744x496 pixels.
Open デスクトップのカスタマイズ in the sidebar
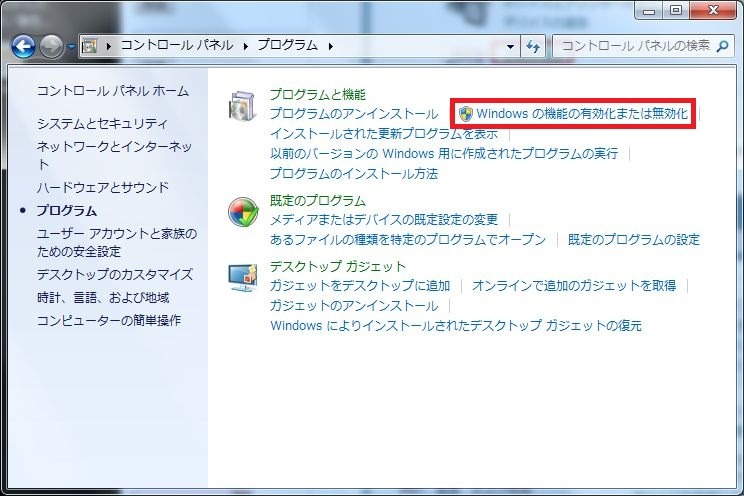pyautogui.click(x=115, y=274)
